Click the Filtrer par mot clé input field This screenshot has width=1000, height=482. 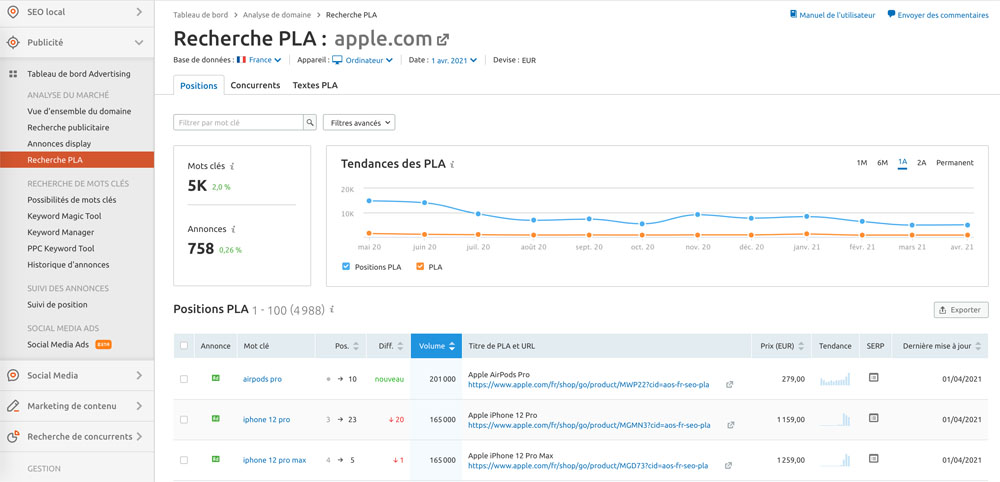[238, 122]
